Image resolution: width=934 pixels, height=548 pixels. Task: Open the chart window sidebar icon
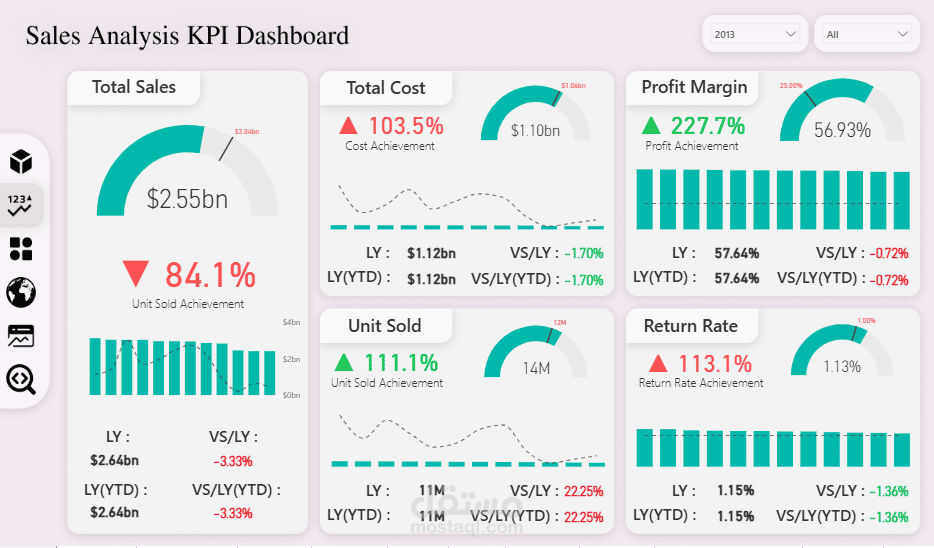pyautogui.click(x=21, y=336)
